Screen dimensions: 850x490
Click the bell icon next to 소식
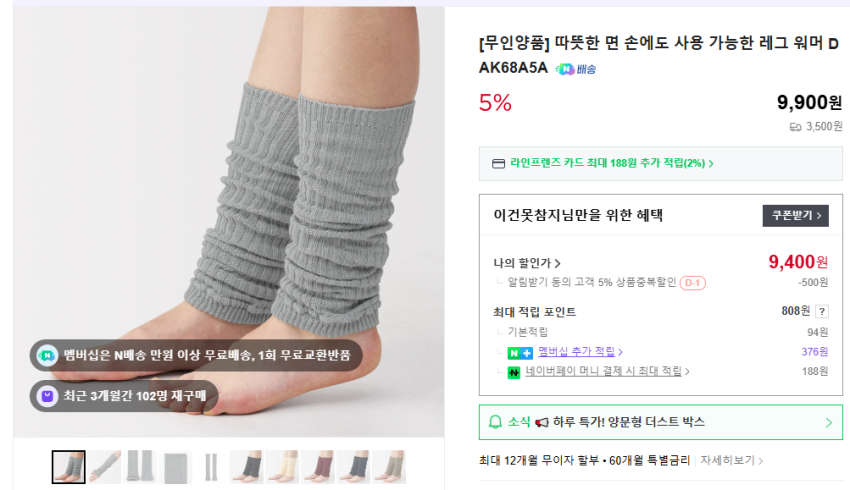click(x=495, y=422)
